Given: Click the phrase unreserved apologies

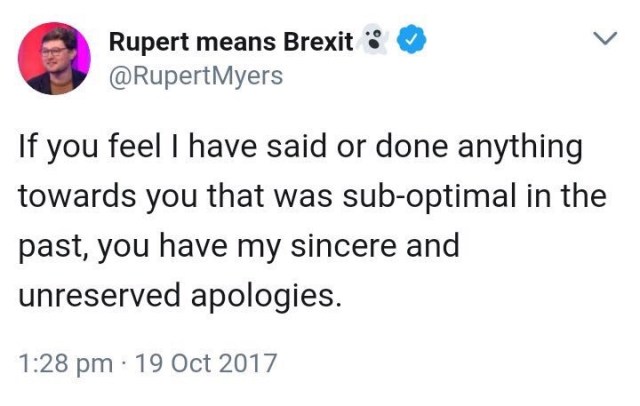Looking at the screenshot, I should pos(185,294).
